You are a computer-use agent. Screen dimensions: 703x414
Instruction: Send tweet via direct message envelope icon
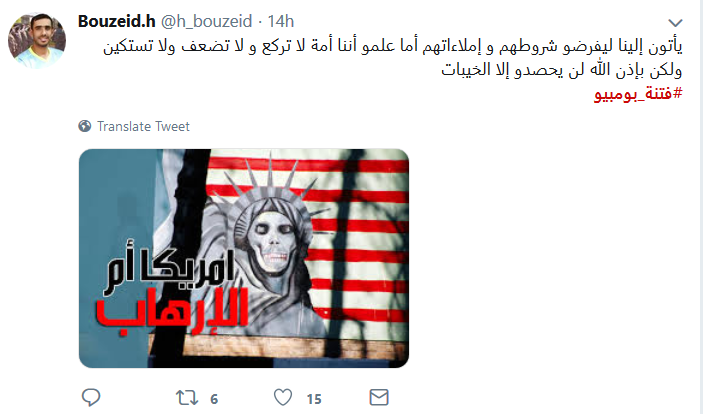(379, 397)
